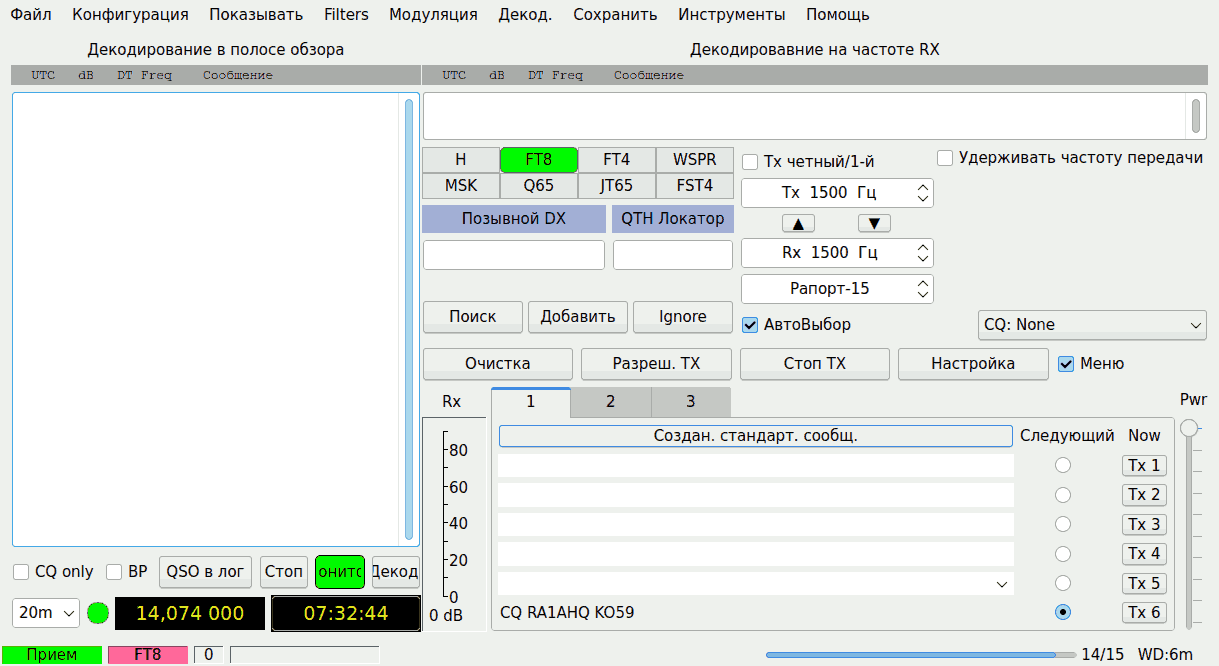Switch to tab 1
Screen dimensions: 1219x666
pyautogui.click(x=531, y=402)
